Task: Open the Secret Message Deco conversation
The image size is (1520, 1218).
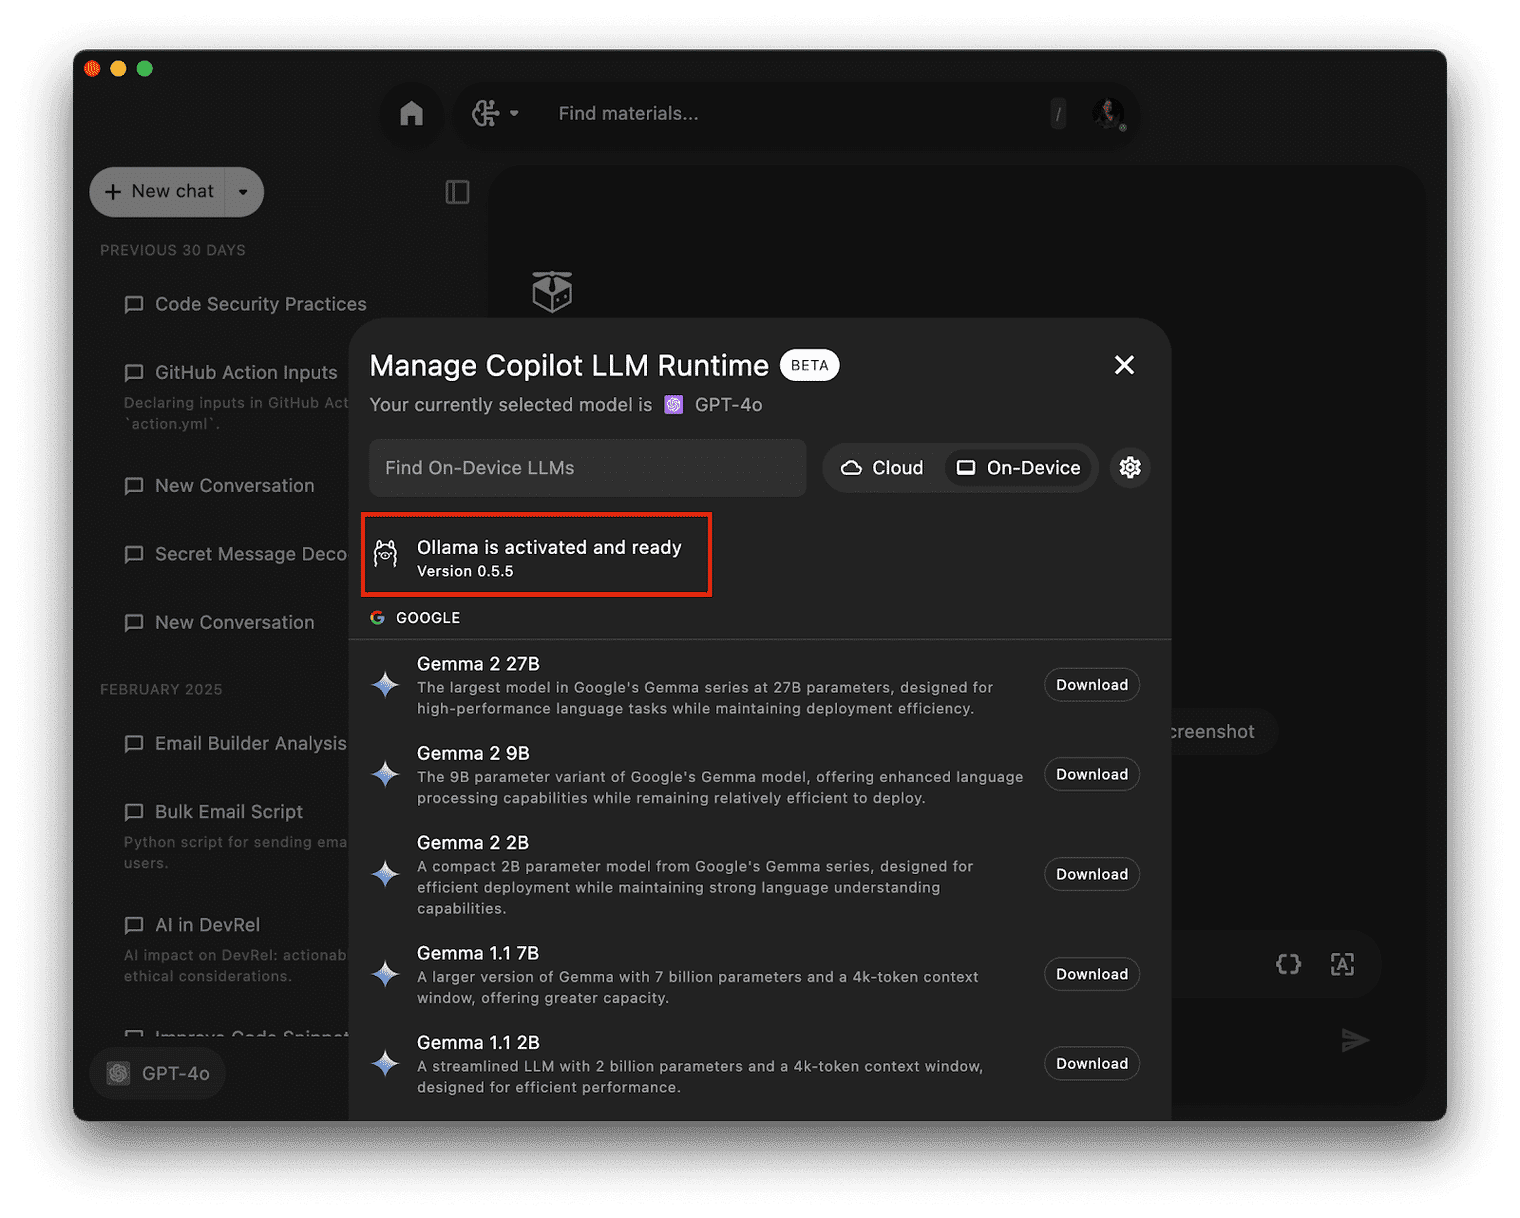Action: (x=235, y=554)
